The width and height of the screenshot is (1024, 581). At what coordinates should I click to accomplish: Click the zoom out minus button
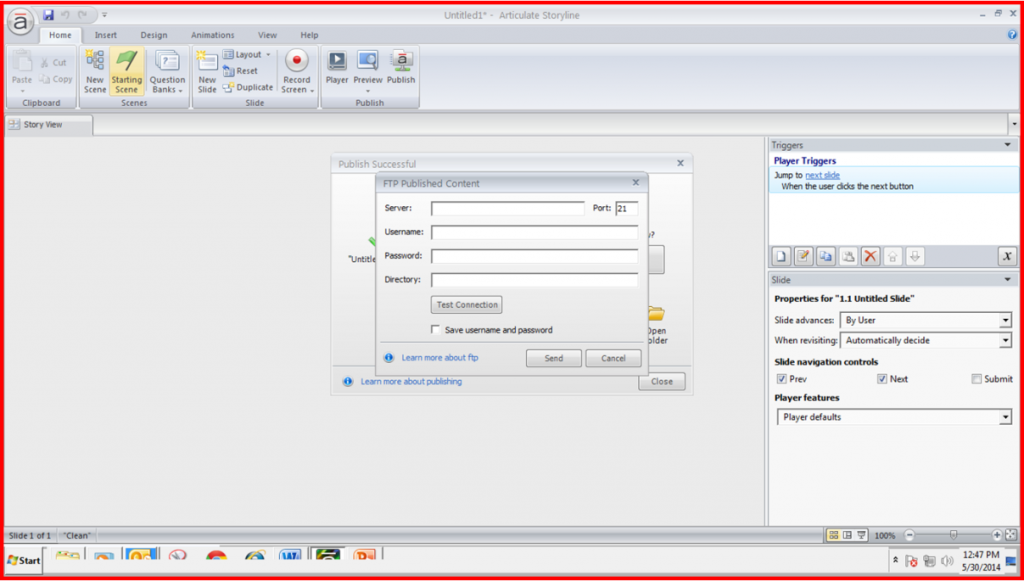[908, 535]
